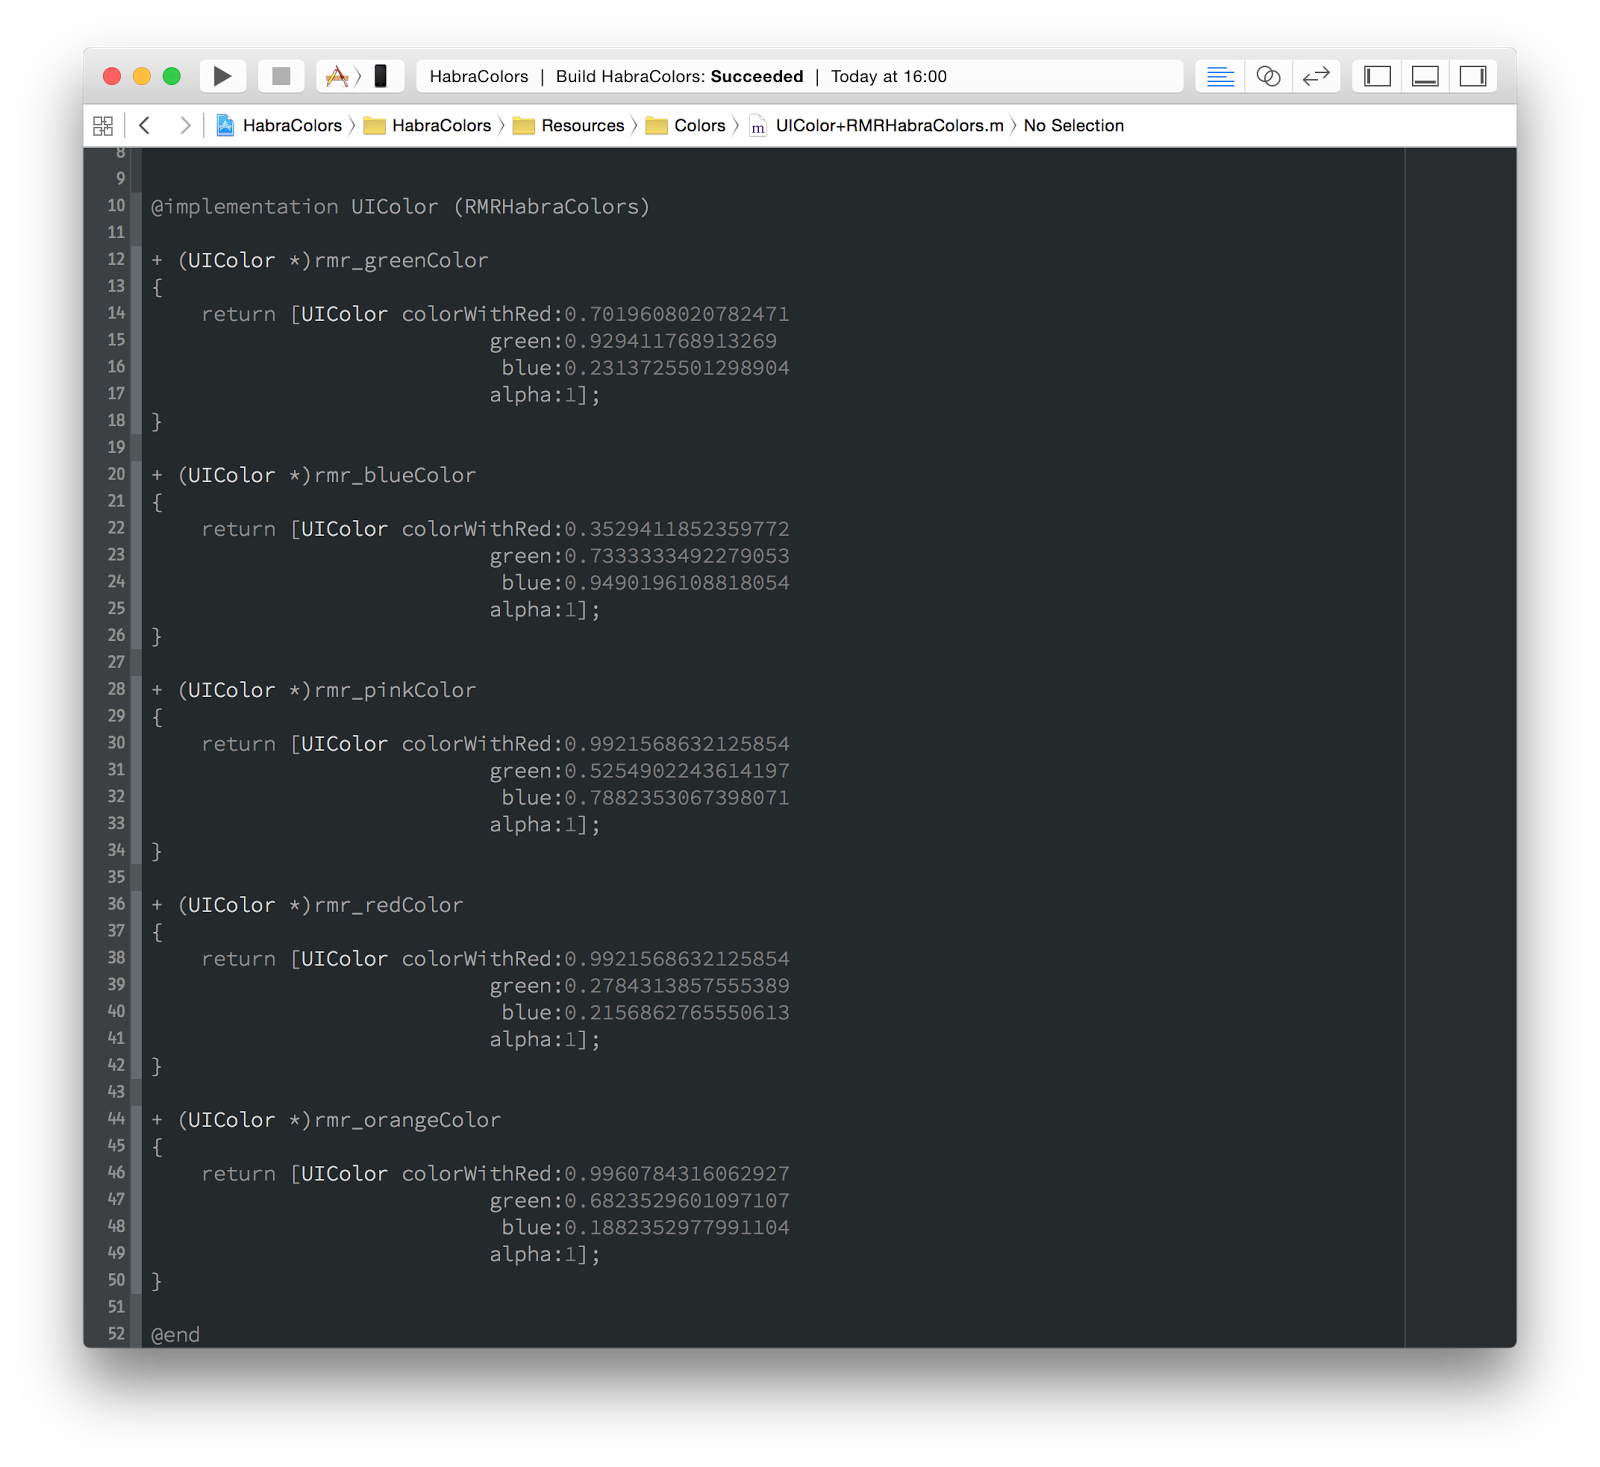The width and height of the screenshot is (1600, 1467).
Task: Click the Build Succeeded status text
Action: click(x=680, y=76)
